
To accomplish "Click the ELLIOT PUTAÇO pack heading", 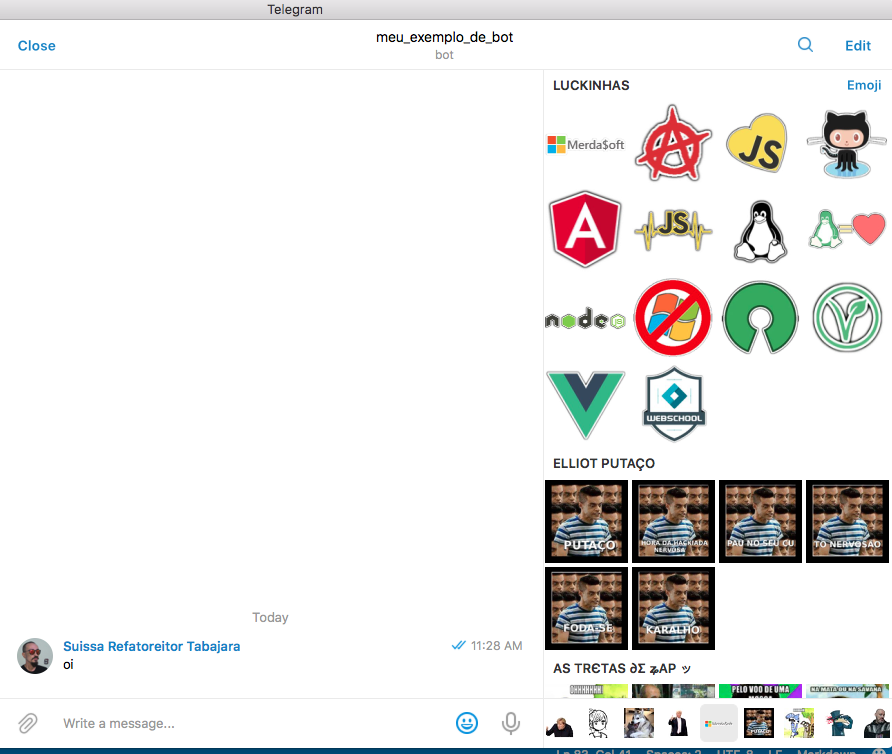I will pos(604,463).
